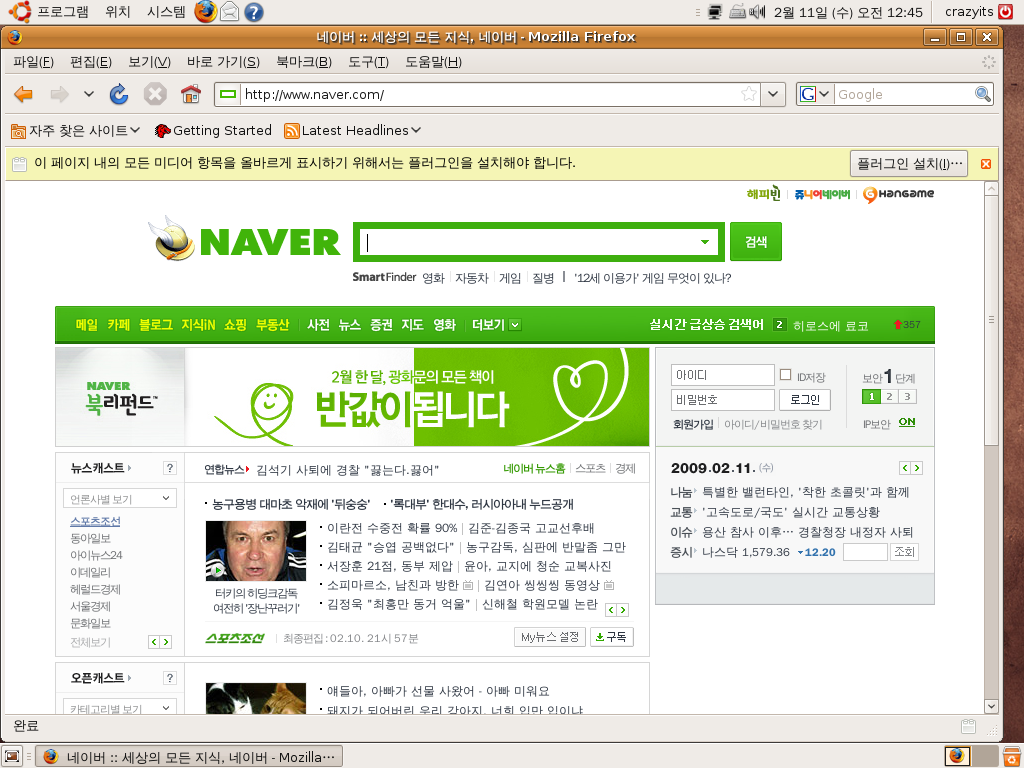Open the 카테고리별 보기 dropdown

[x=120, y=707]
